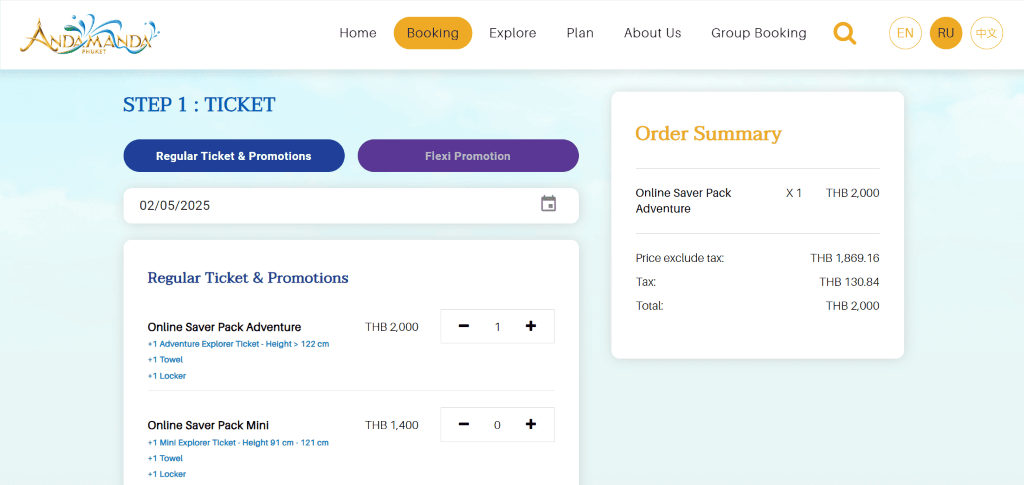The height and width of the screenshot is (485, 1024).
Task: Click the THB 130.84 tax amount
Action: coord(850,282)
